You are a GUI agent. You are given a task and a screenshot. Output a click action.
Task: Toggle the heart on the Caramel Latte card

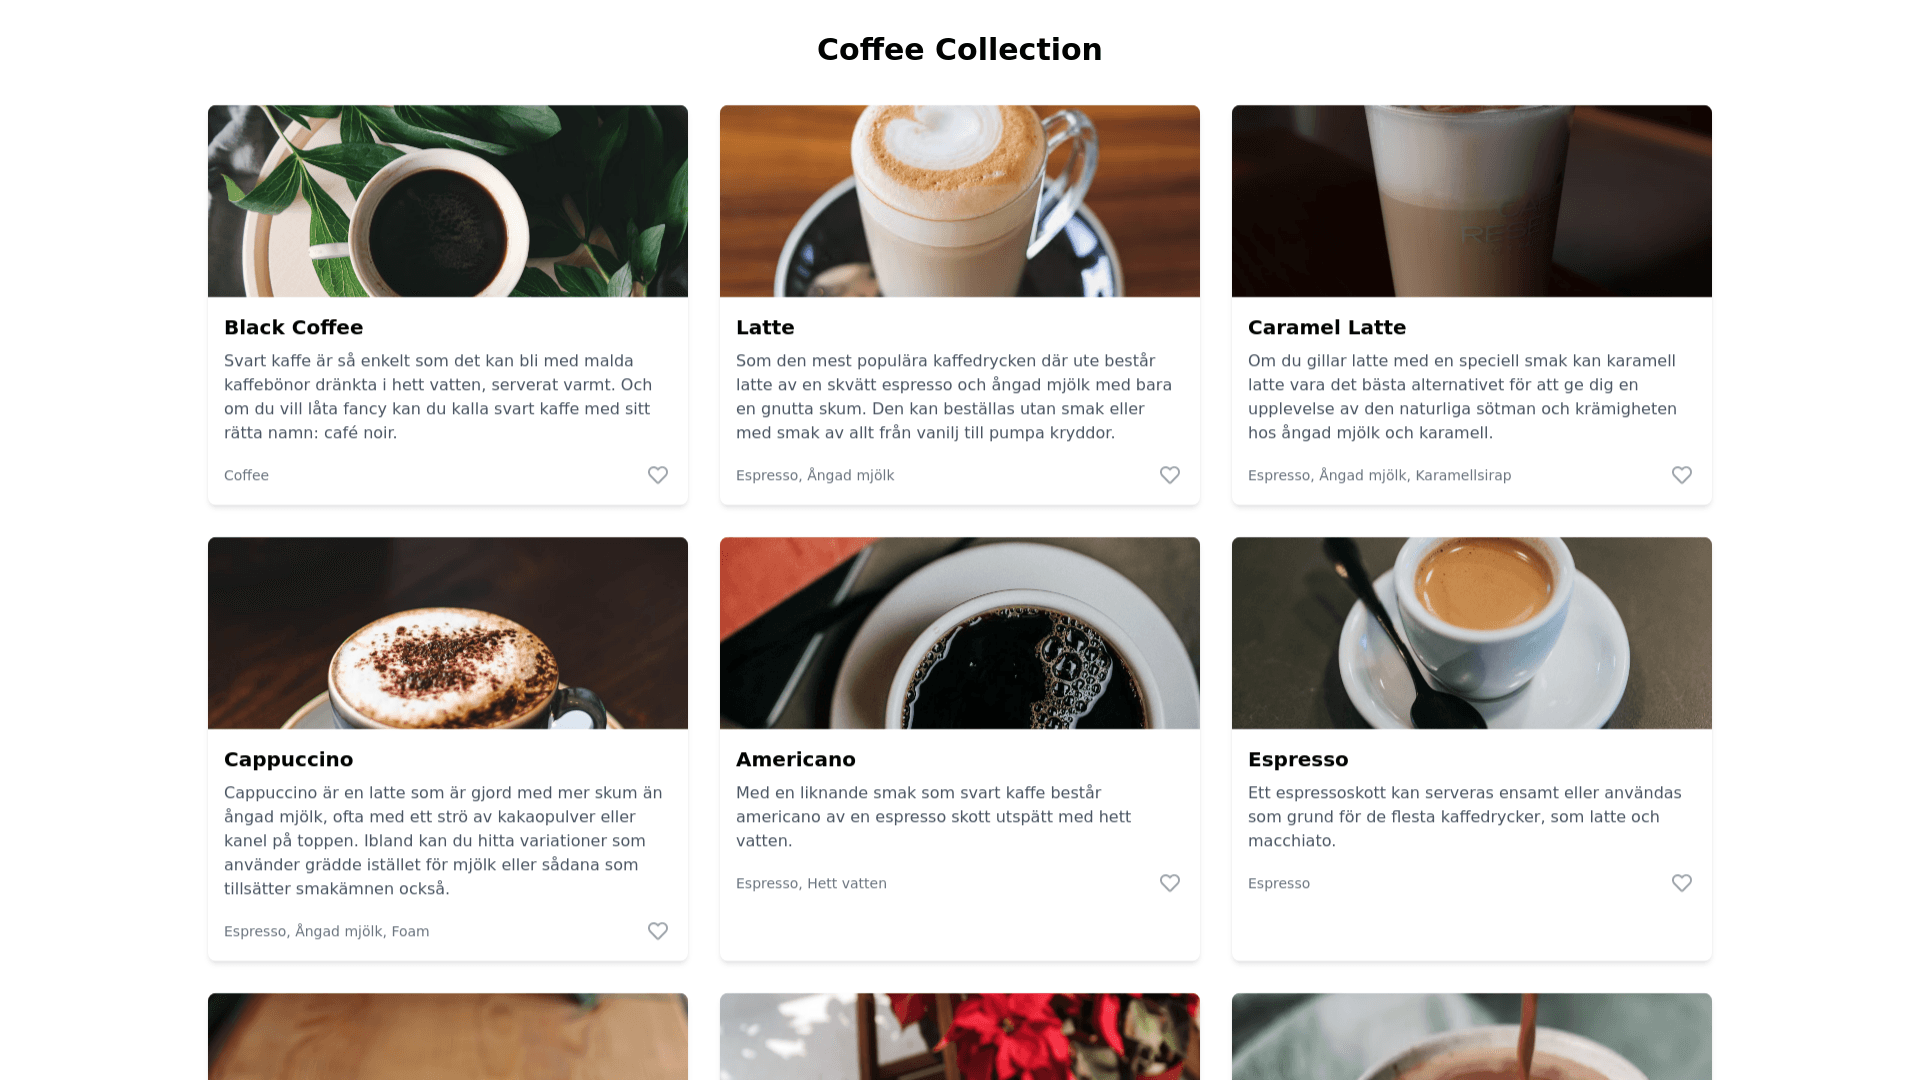click(1682, 475)
